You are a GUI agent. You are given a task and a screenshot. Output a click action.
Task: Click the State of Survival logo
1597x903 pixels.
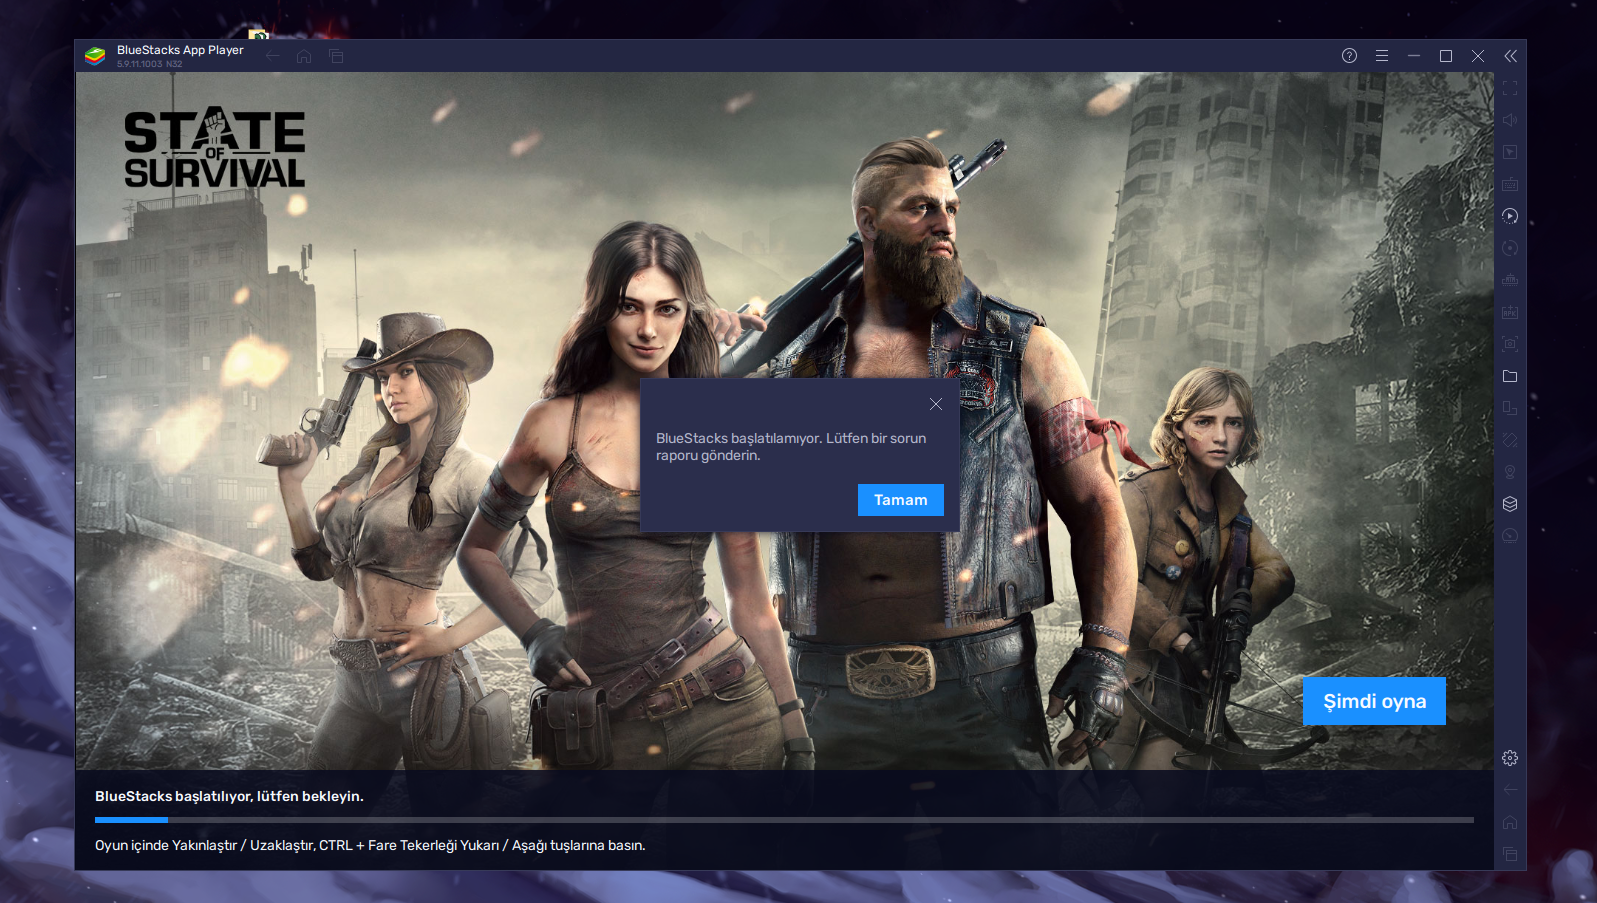[x=214, y=147]
